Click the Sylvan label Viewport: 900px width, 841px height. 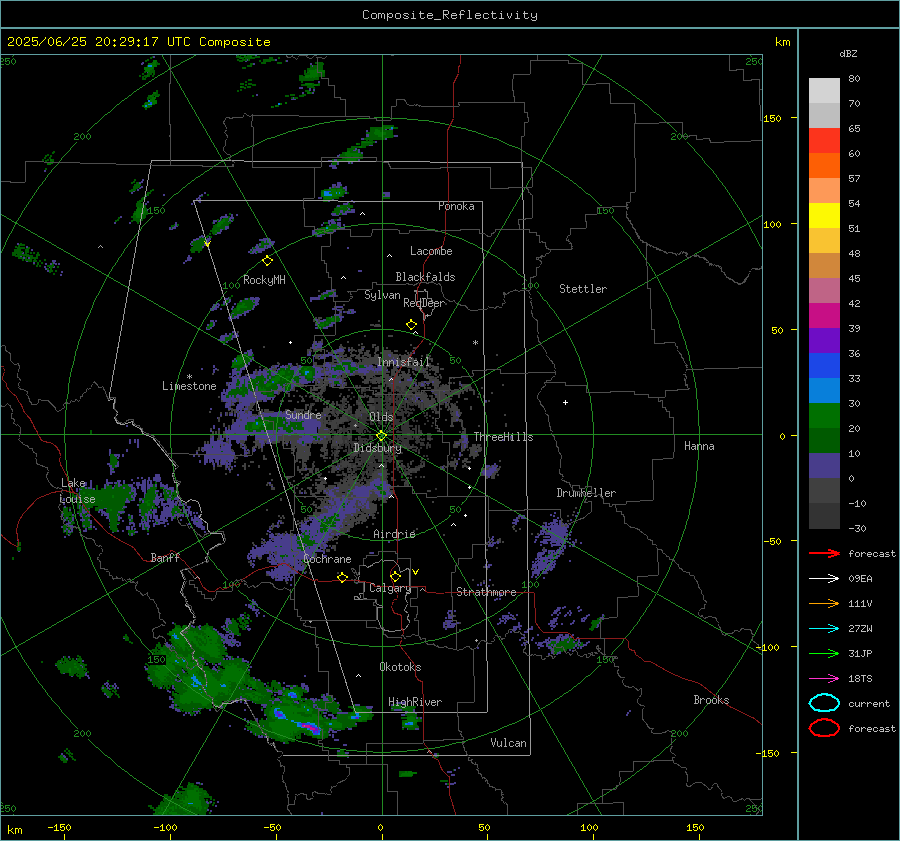point(382,295)
